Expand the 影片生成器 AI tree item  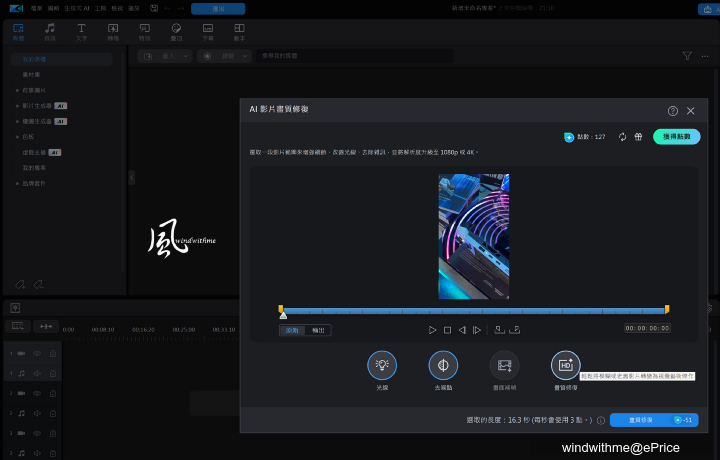pyautogui.click(x=17, y=106)
